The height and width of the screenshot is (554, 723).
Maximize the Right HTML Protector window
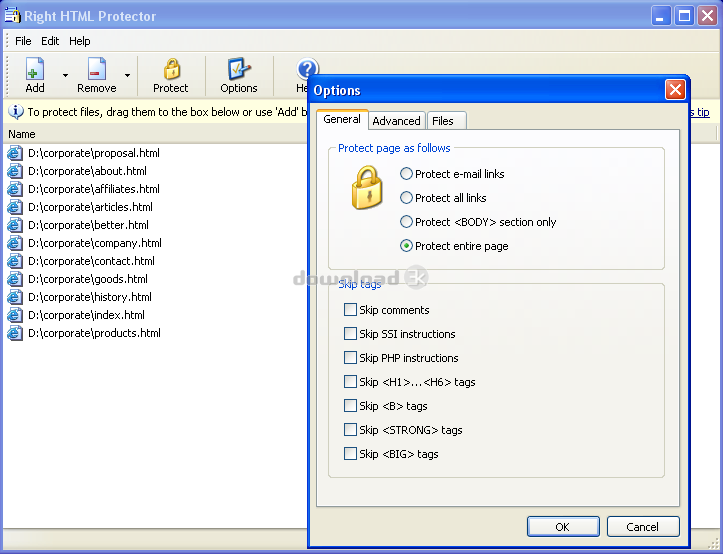(684, 16)
